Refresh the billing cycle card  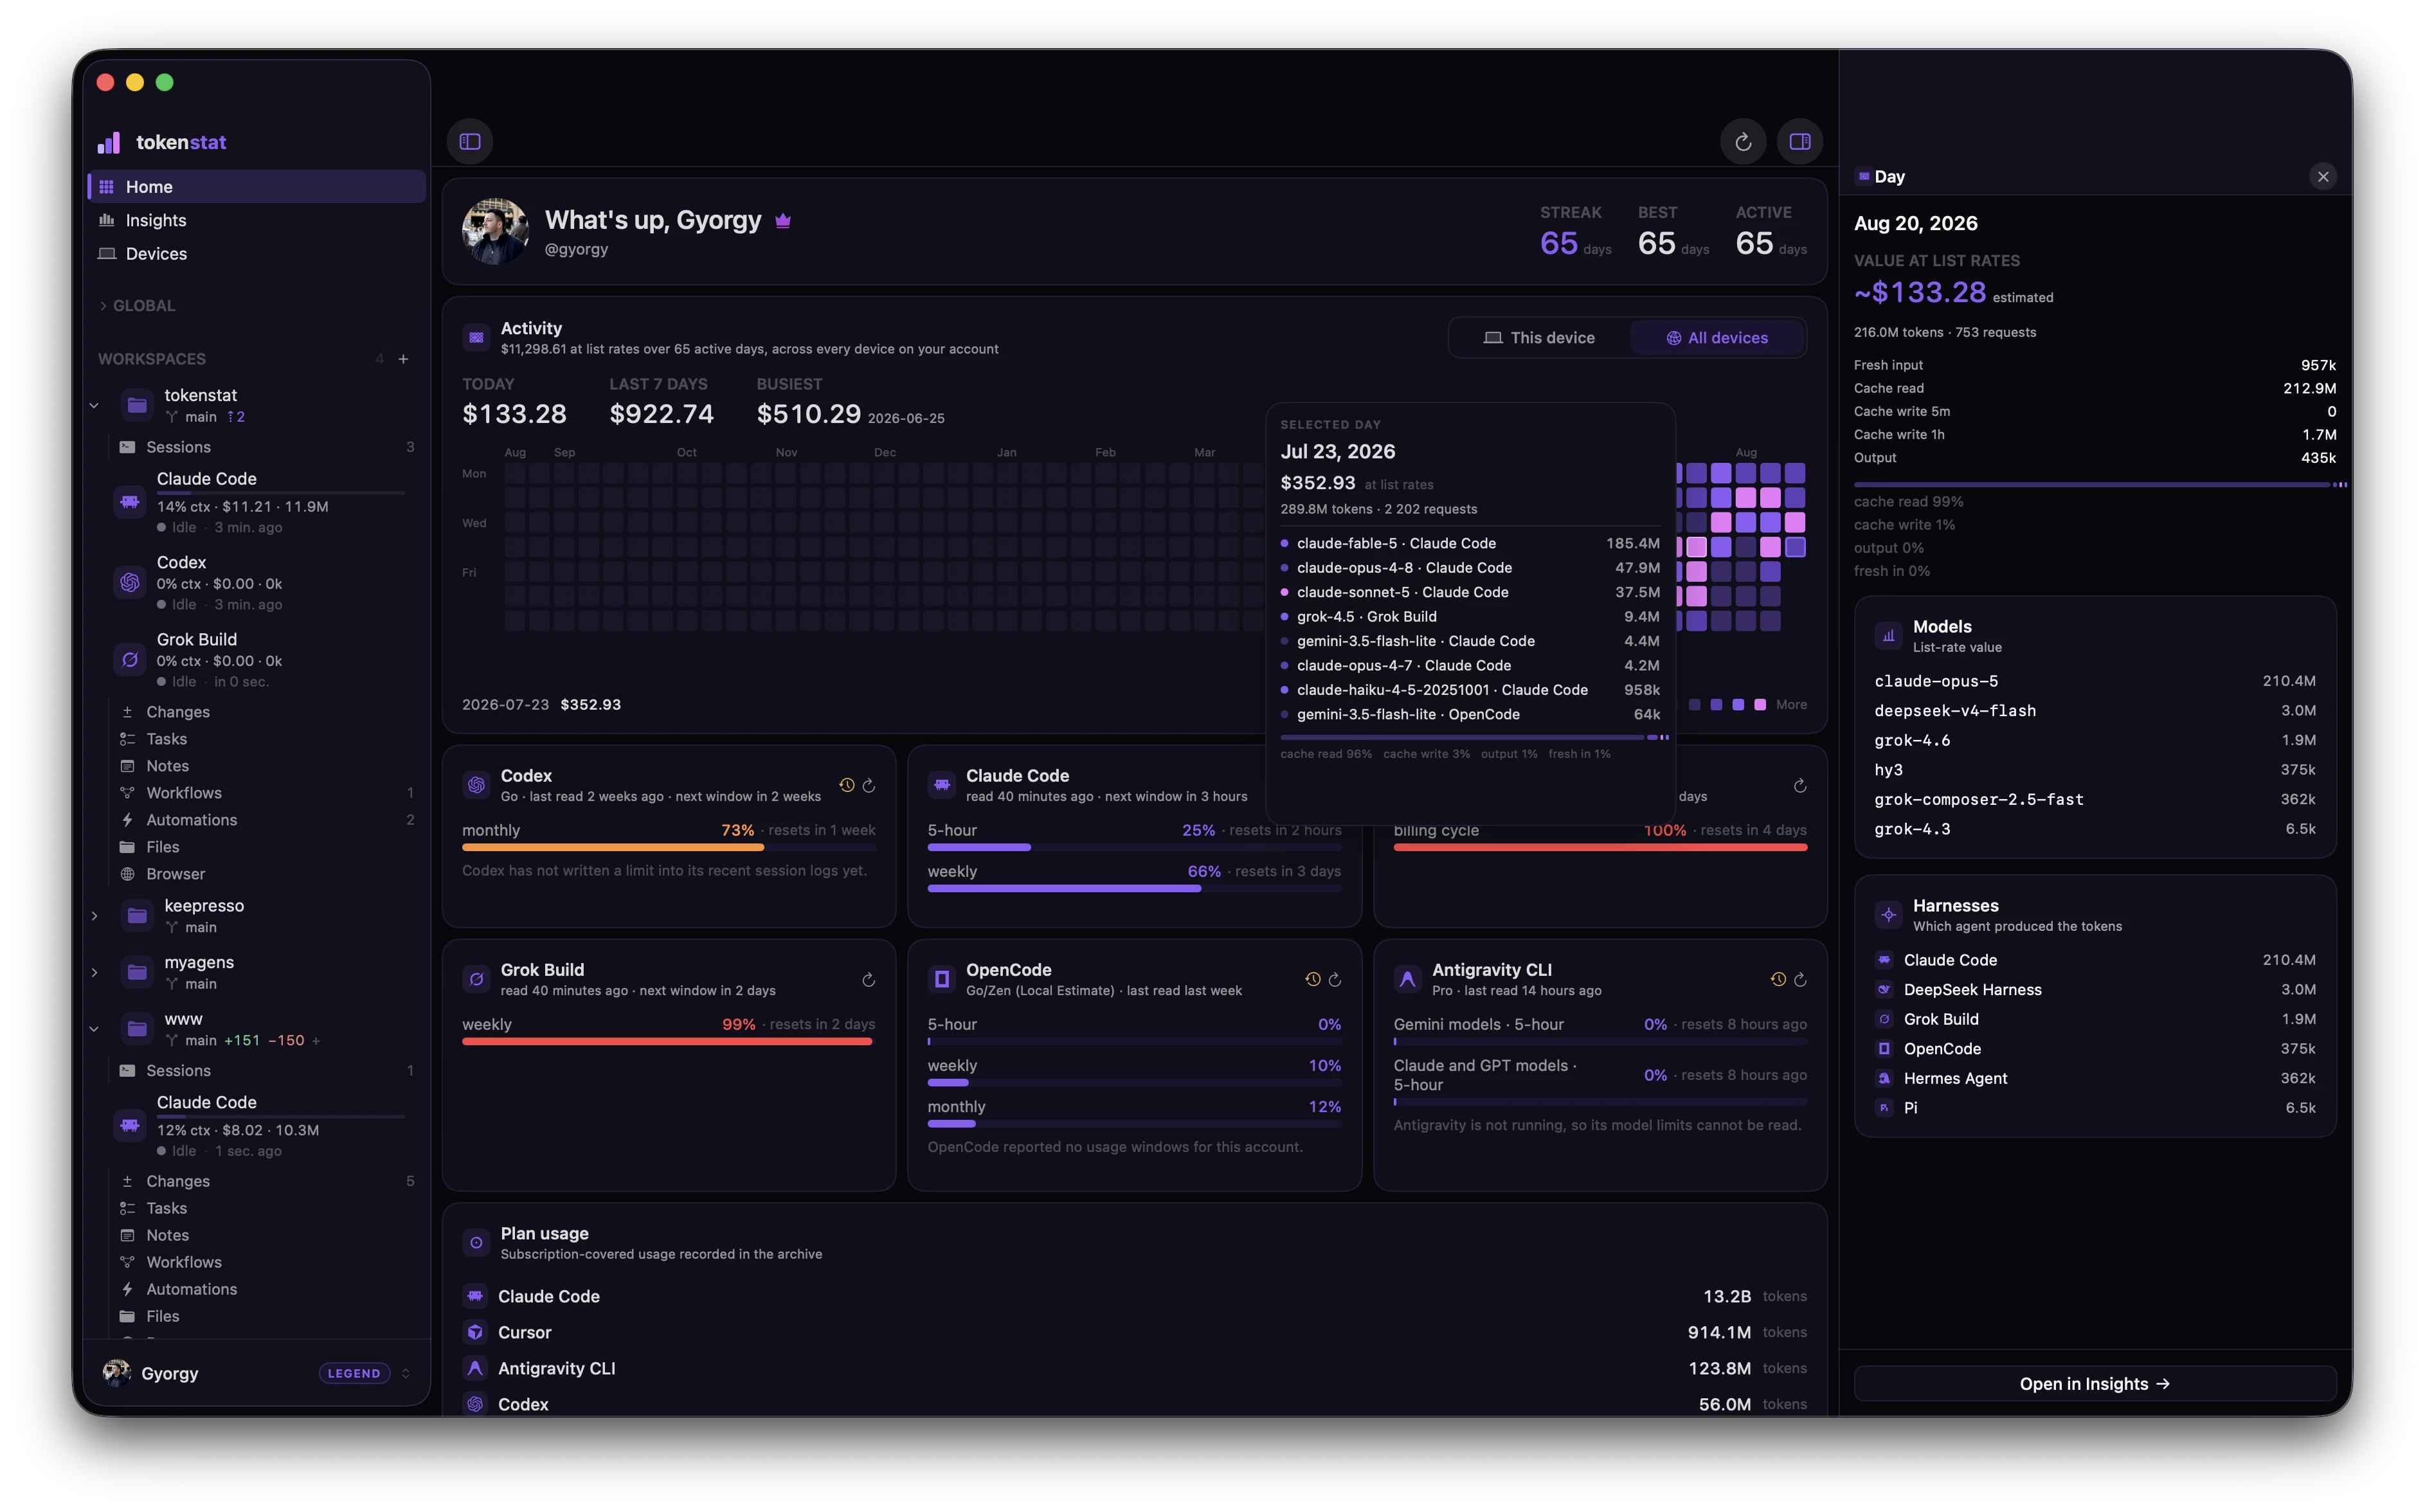pos(1800,786)
